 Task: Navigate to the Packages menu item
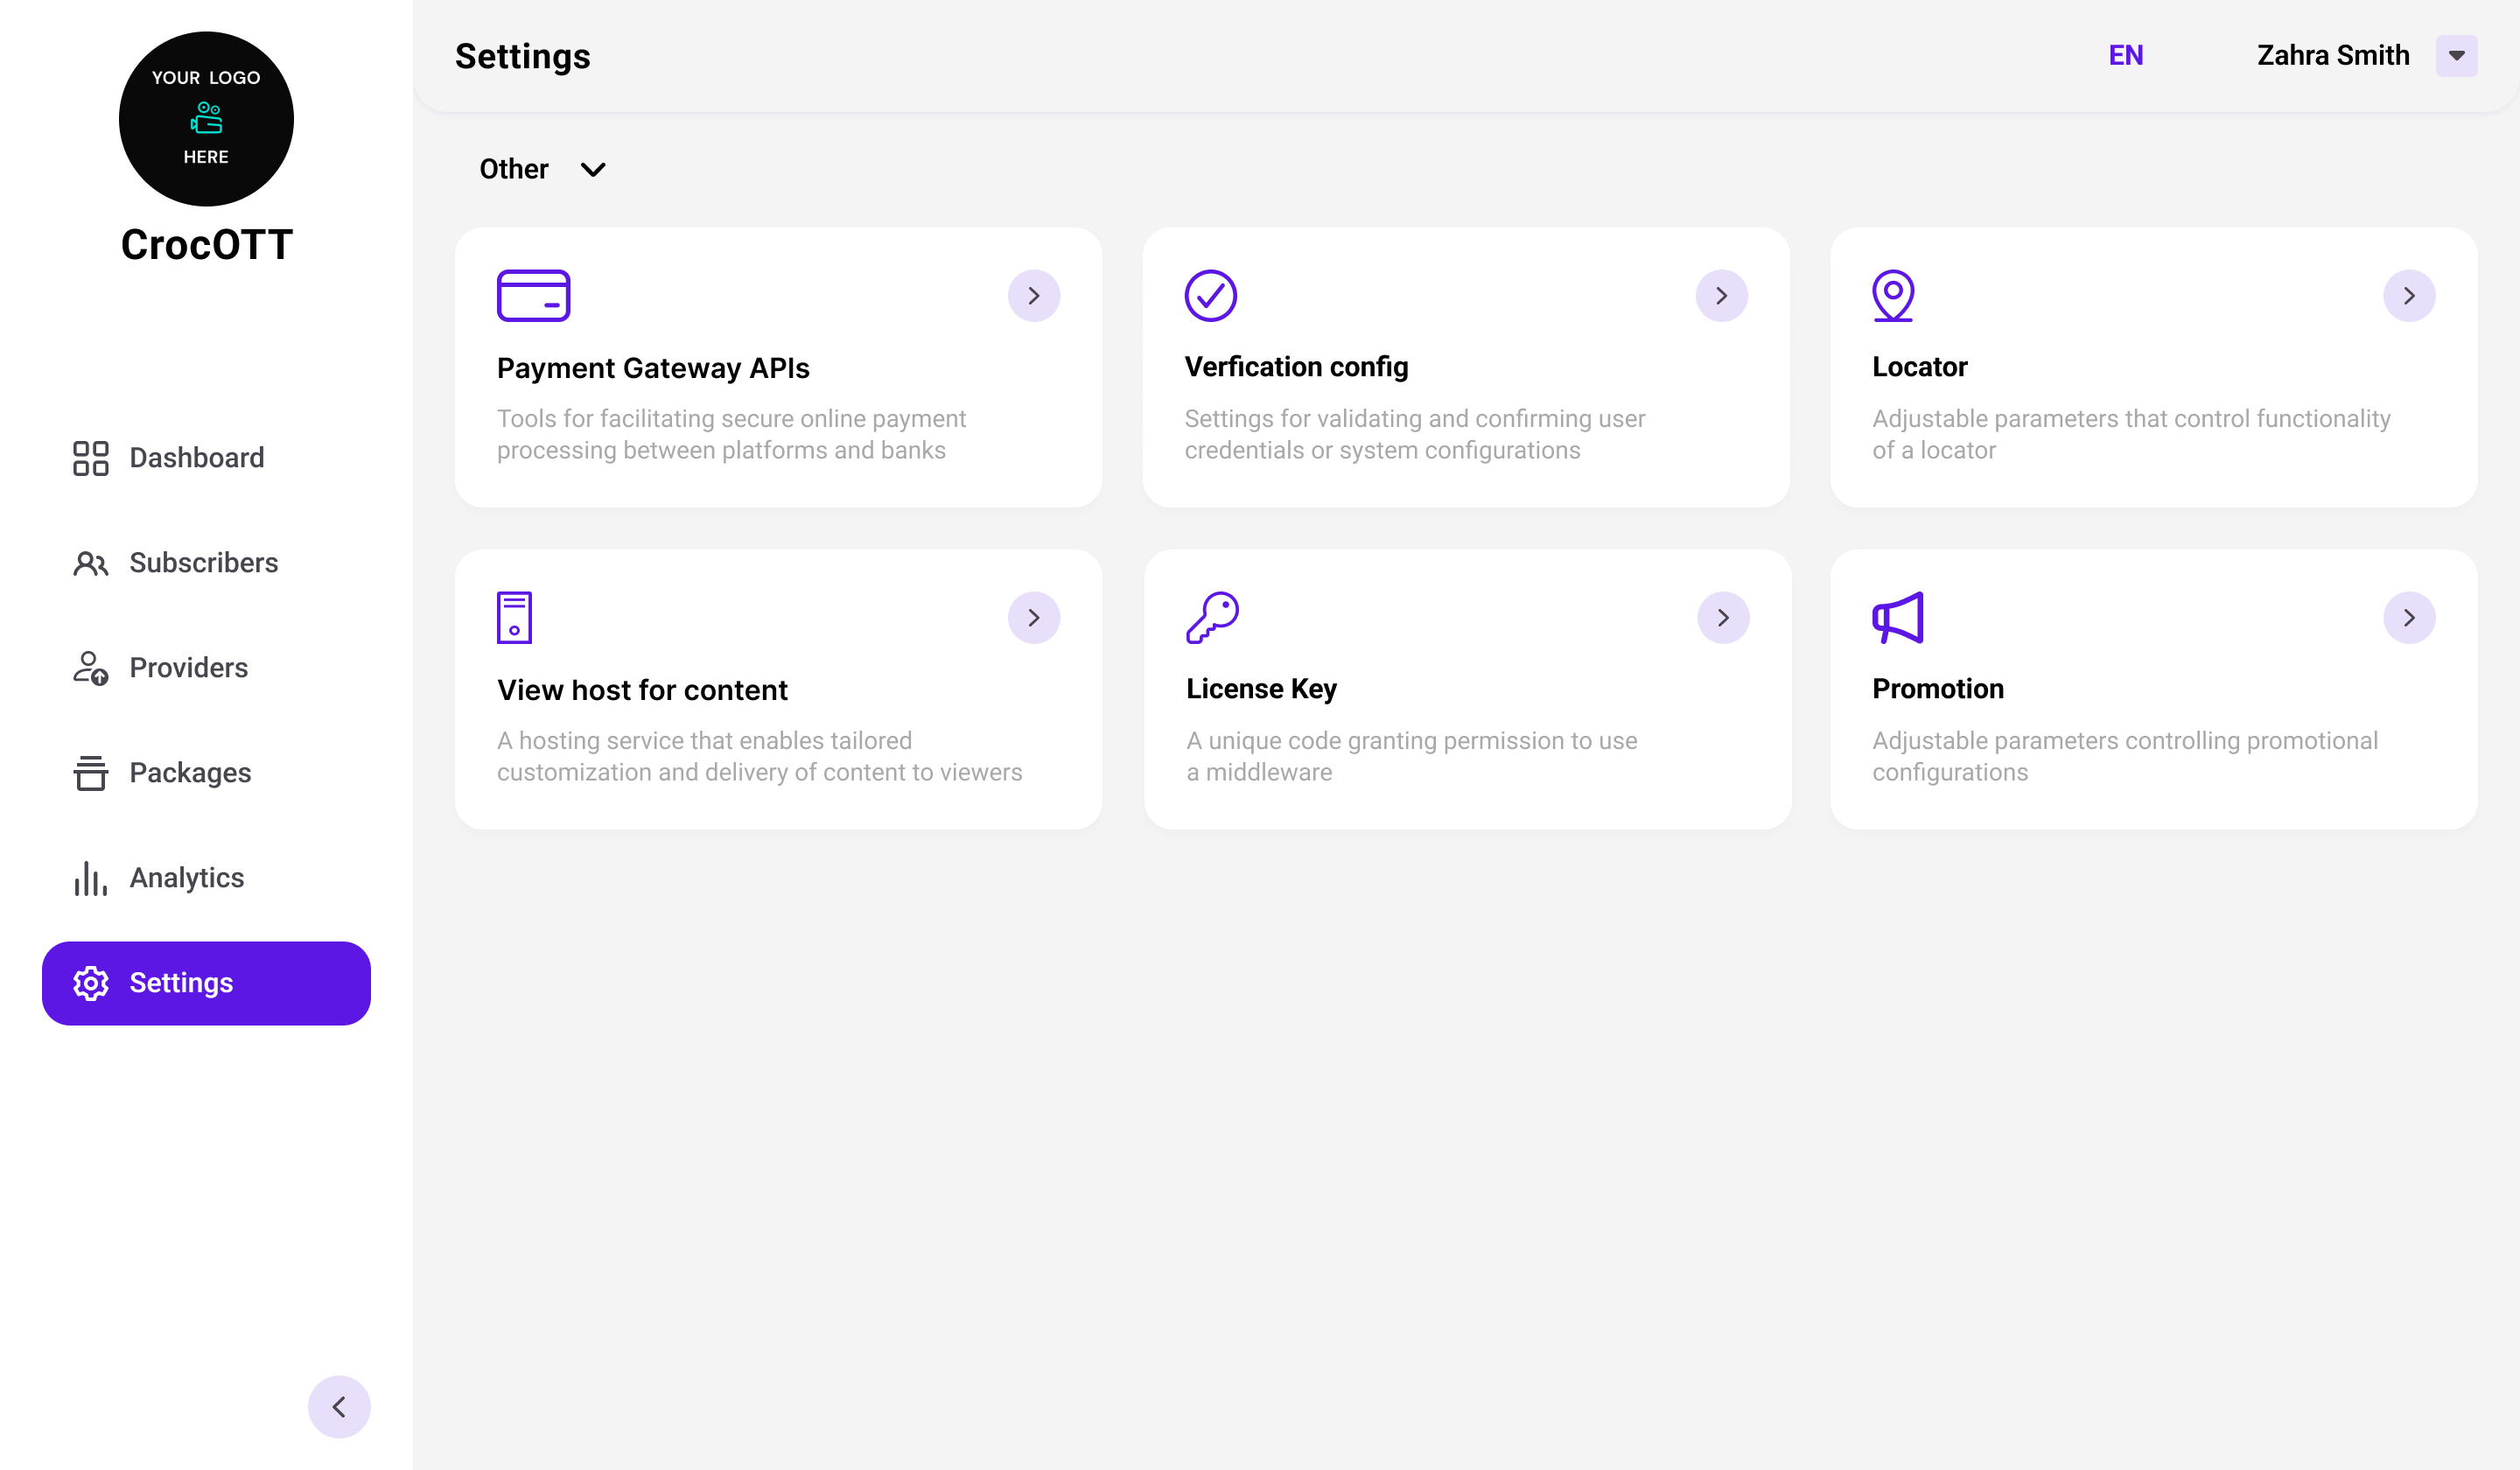pos(190,773)
